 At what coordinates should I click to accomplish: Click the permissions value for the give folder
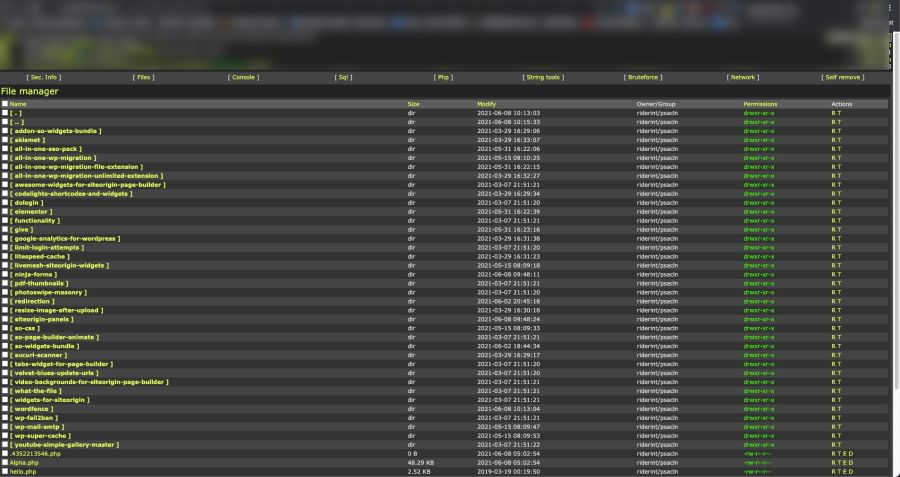coord(758,230)
